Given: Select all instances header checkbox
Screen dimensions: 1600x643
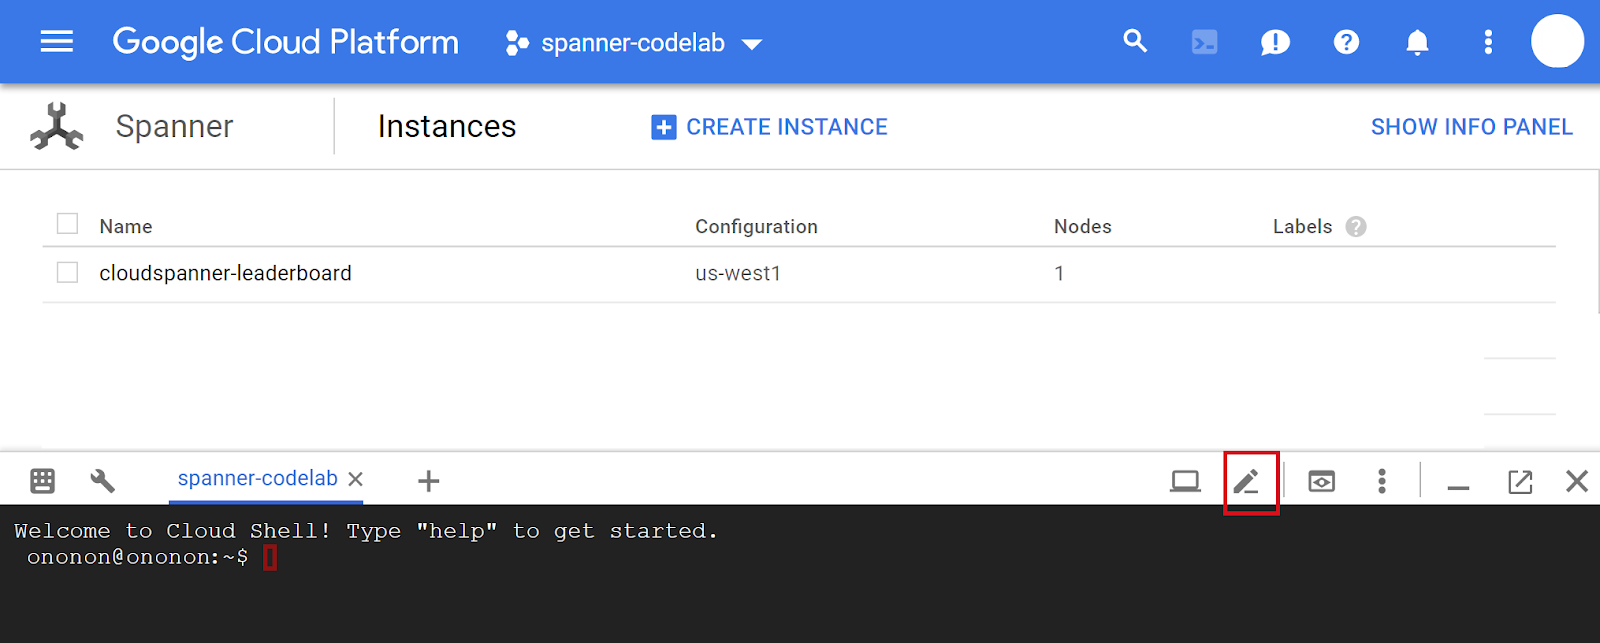Looking at the screenshot, I should 67,224.
